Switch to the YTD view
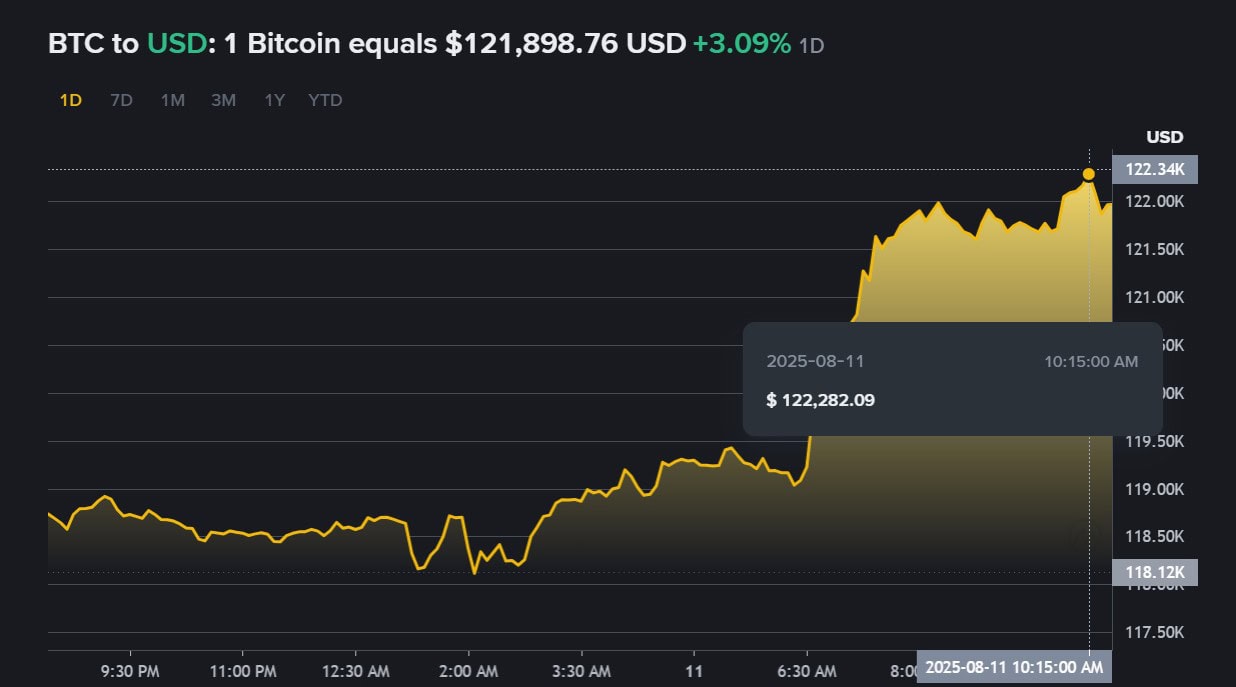1236x687 pixels. [x=324, y=100]
